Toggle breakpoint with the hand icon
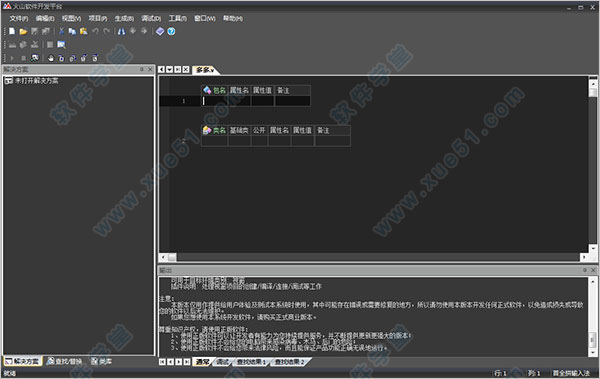 click(51, 58)
